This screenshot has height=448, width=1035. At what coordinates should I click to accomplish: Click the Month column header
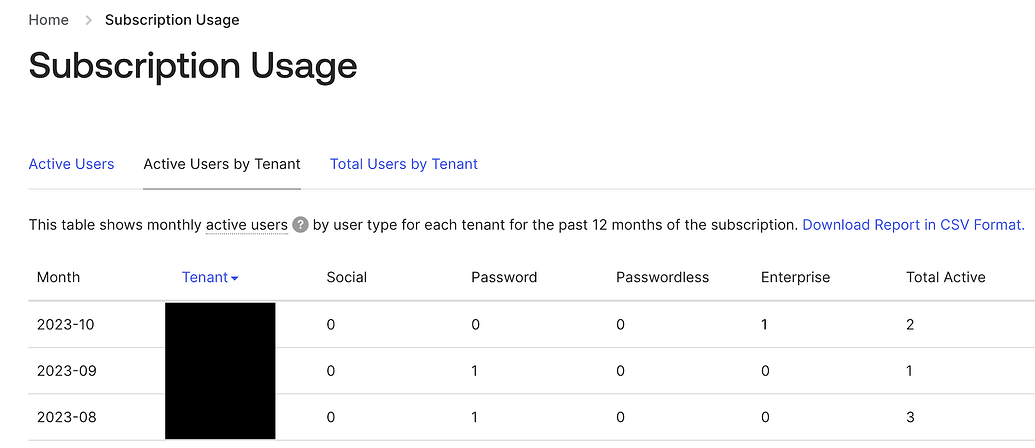point(58,277)
